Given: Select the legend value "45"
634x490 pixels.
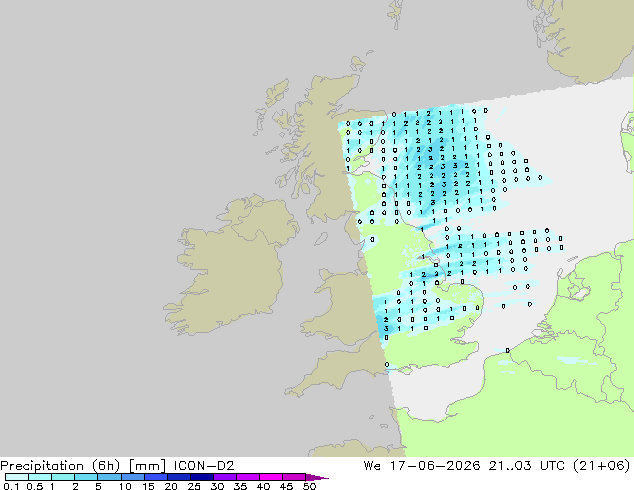Looking at the screenshot, I should click(x=286, y=486).
